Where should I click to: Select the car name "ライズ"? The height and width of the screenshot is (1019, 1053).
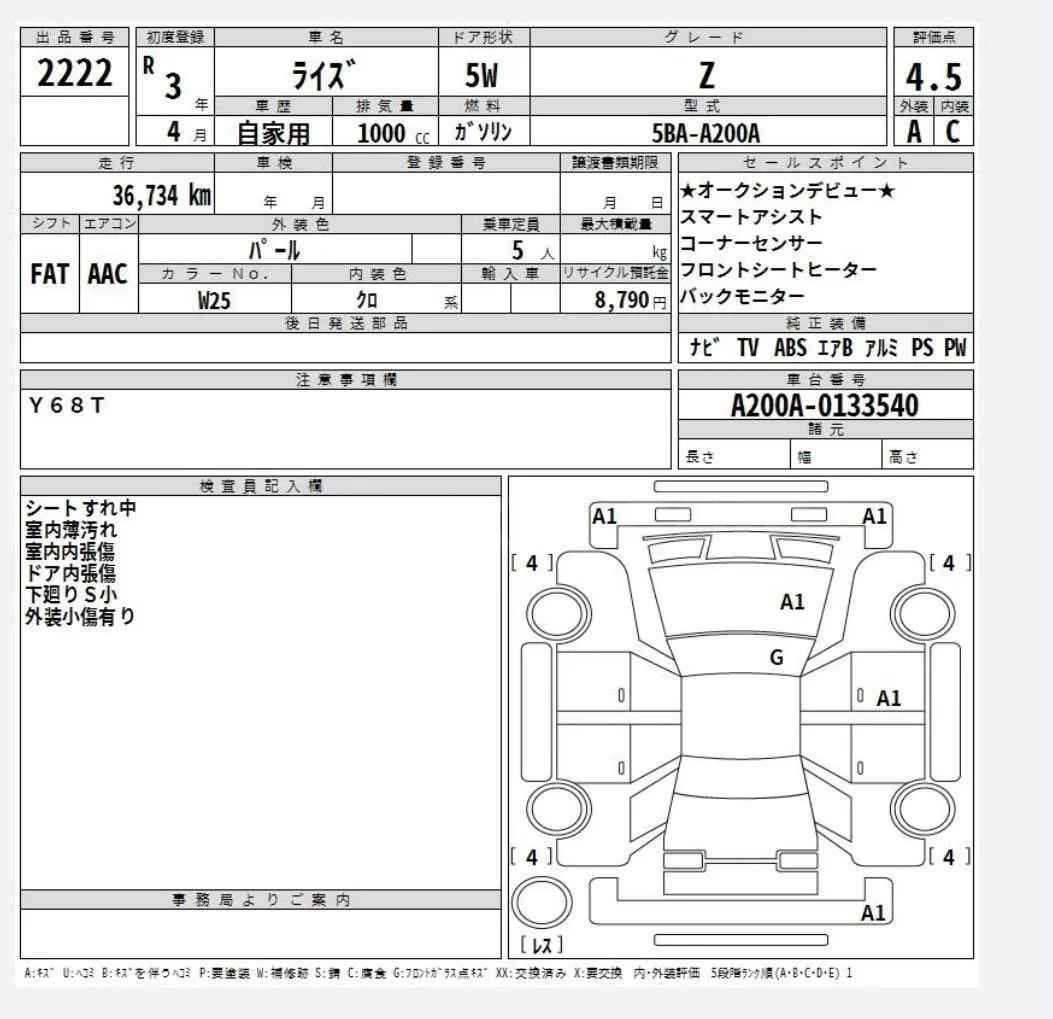tap(324, 74)
